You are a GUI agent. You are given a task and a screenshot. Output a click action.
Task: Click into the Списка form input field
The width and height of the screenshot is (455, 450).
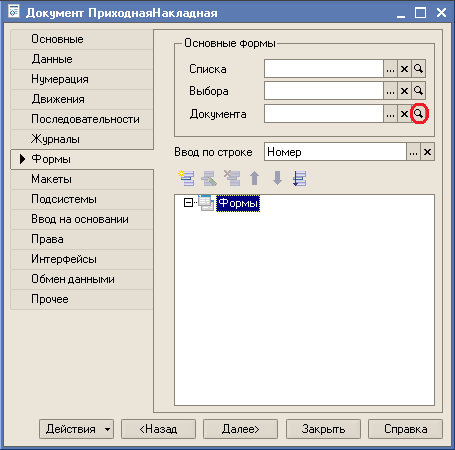point(324,69)
